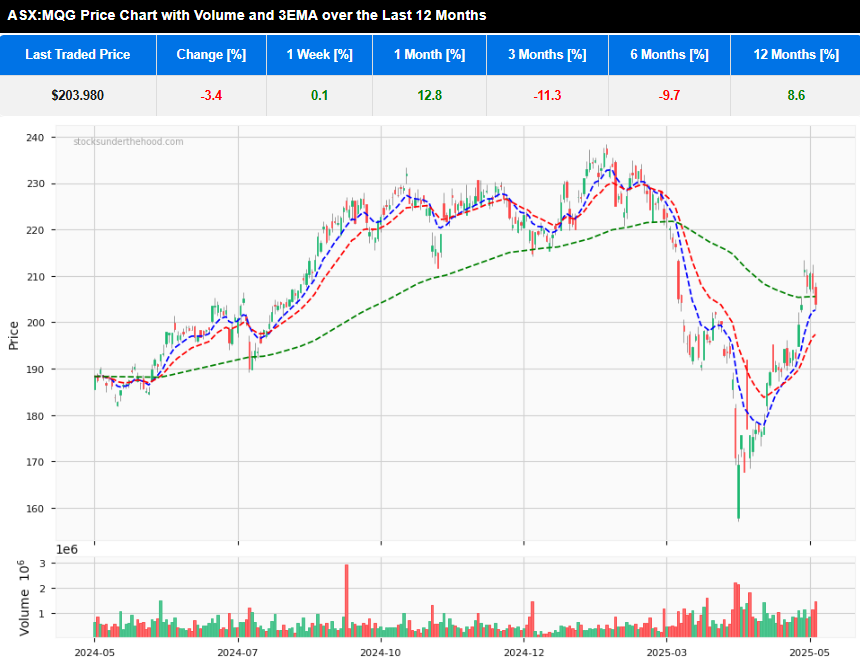Click the 240 price axis tick label

pos(35,137)
